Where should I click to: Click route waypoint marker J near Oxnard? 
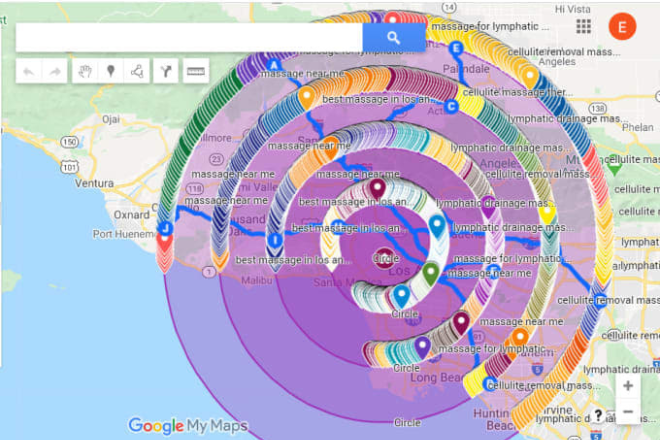165,228
